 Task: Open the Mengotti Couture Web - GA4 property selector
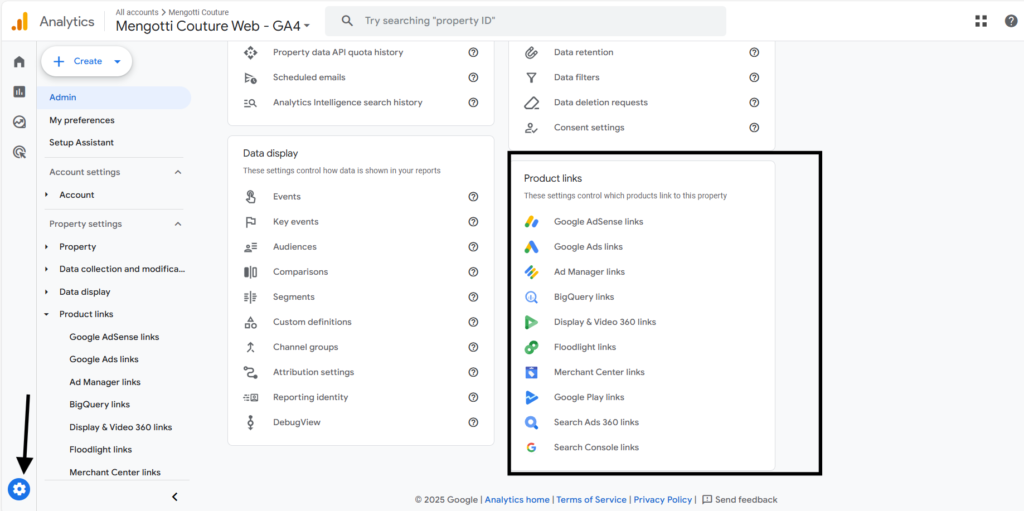[213, 26]
